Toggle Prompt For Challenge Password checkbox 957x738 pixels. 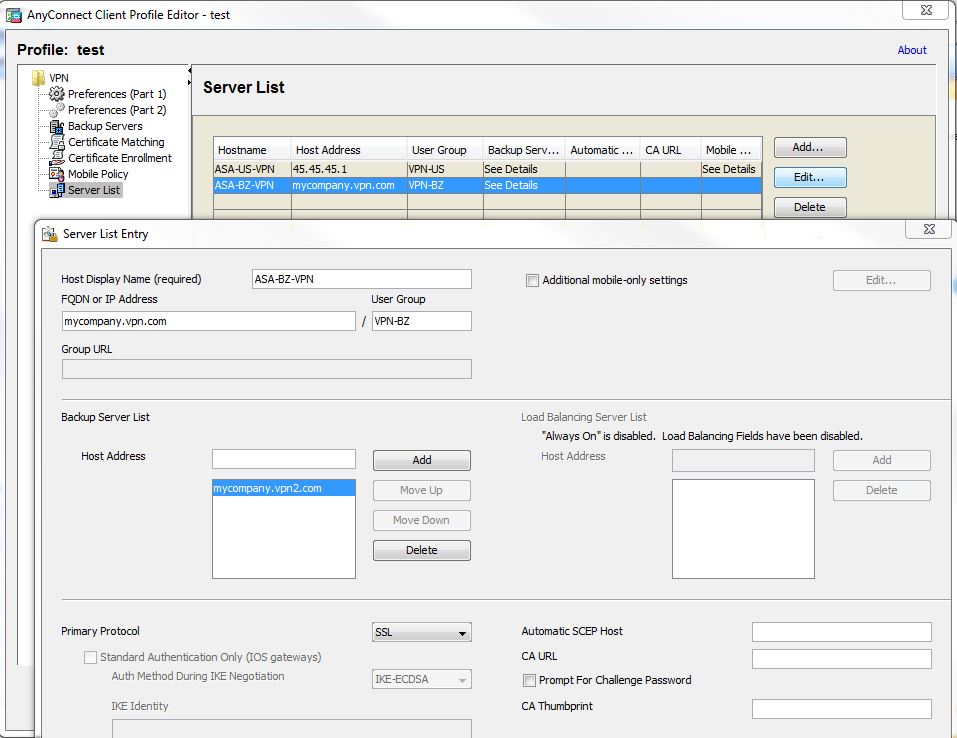click(529, 680)
